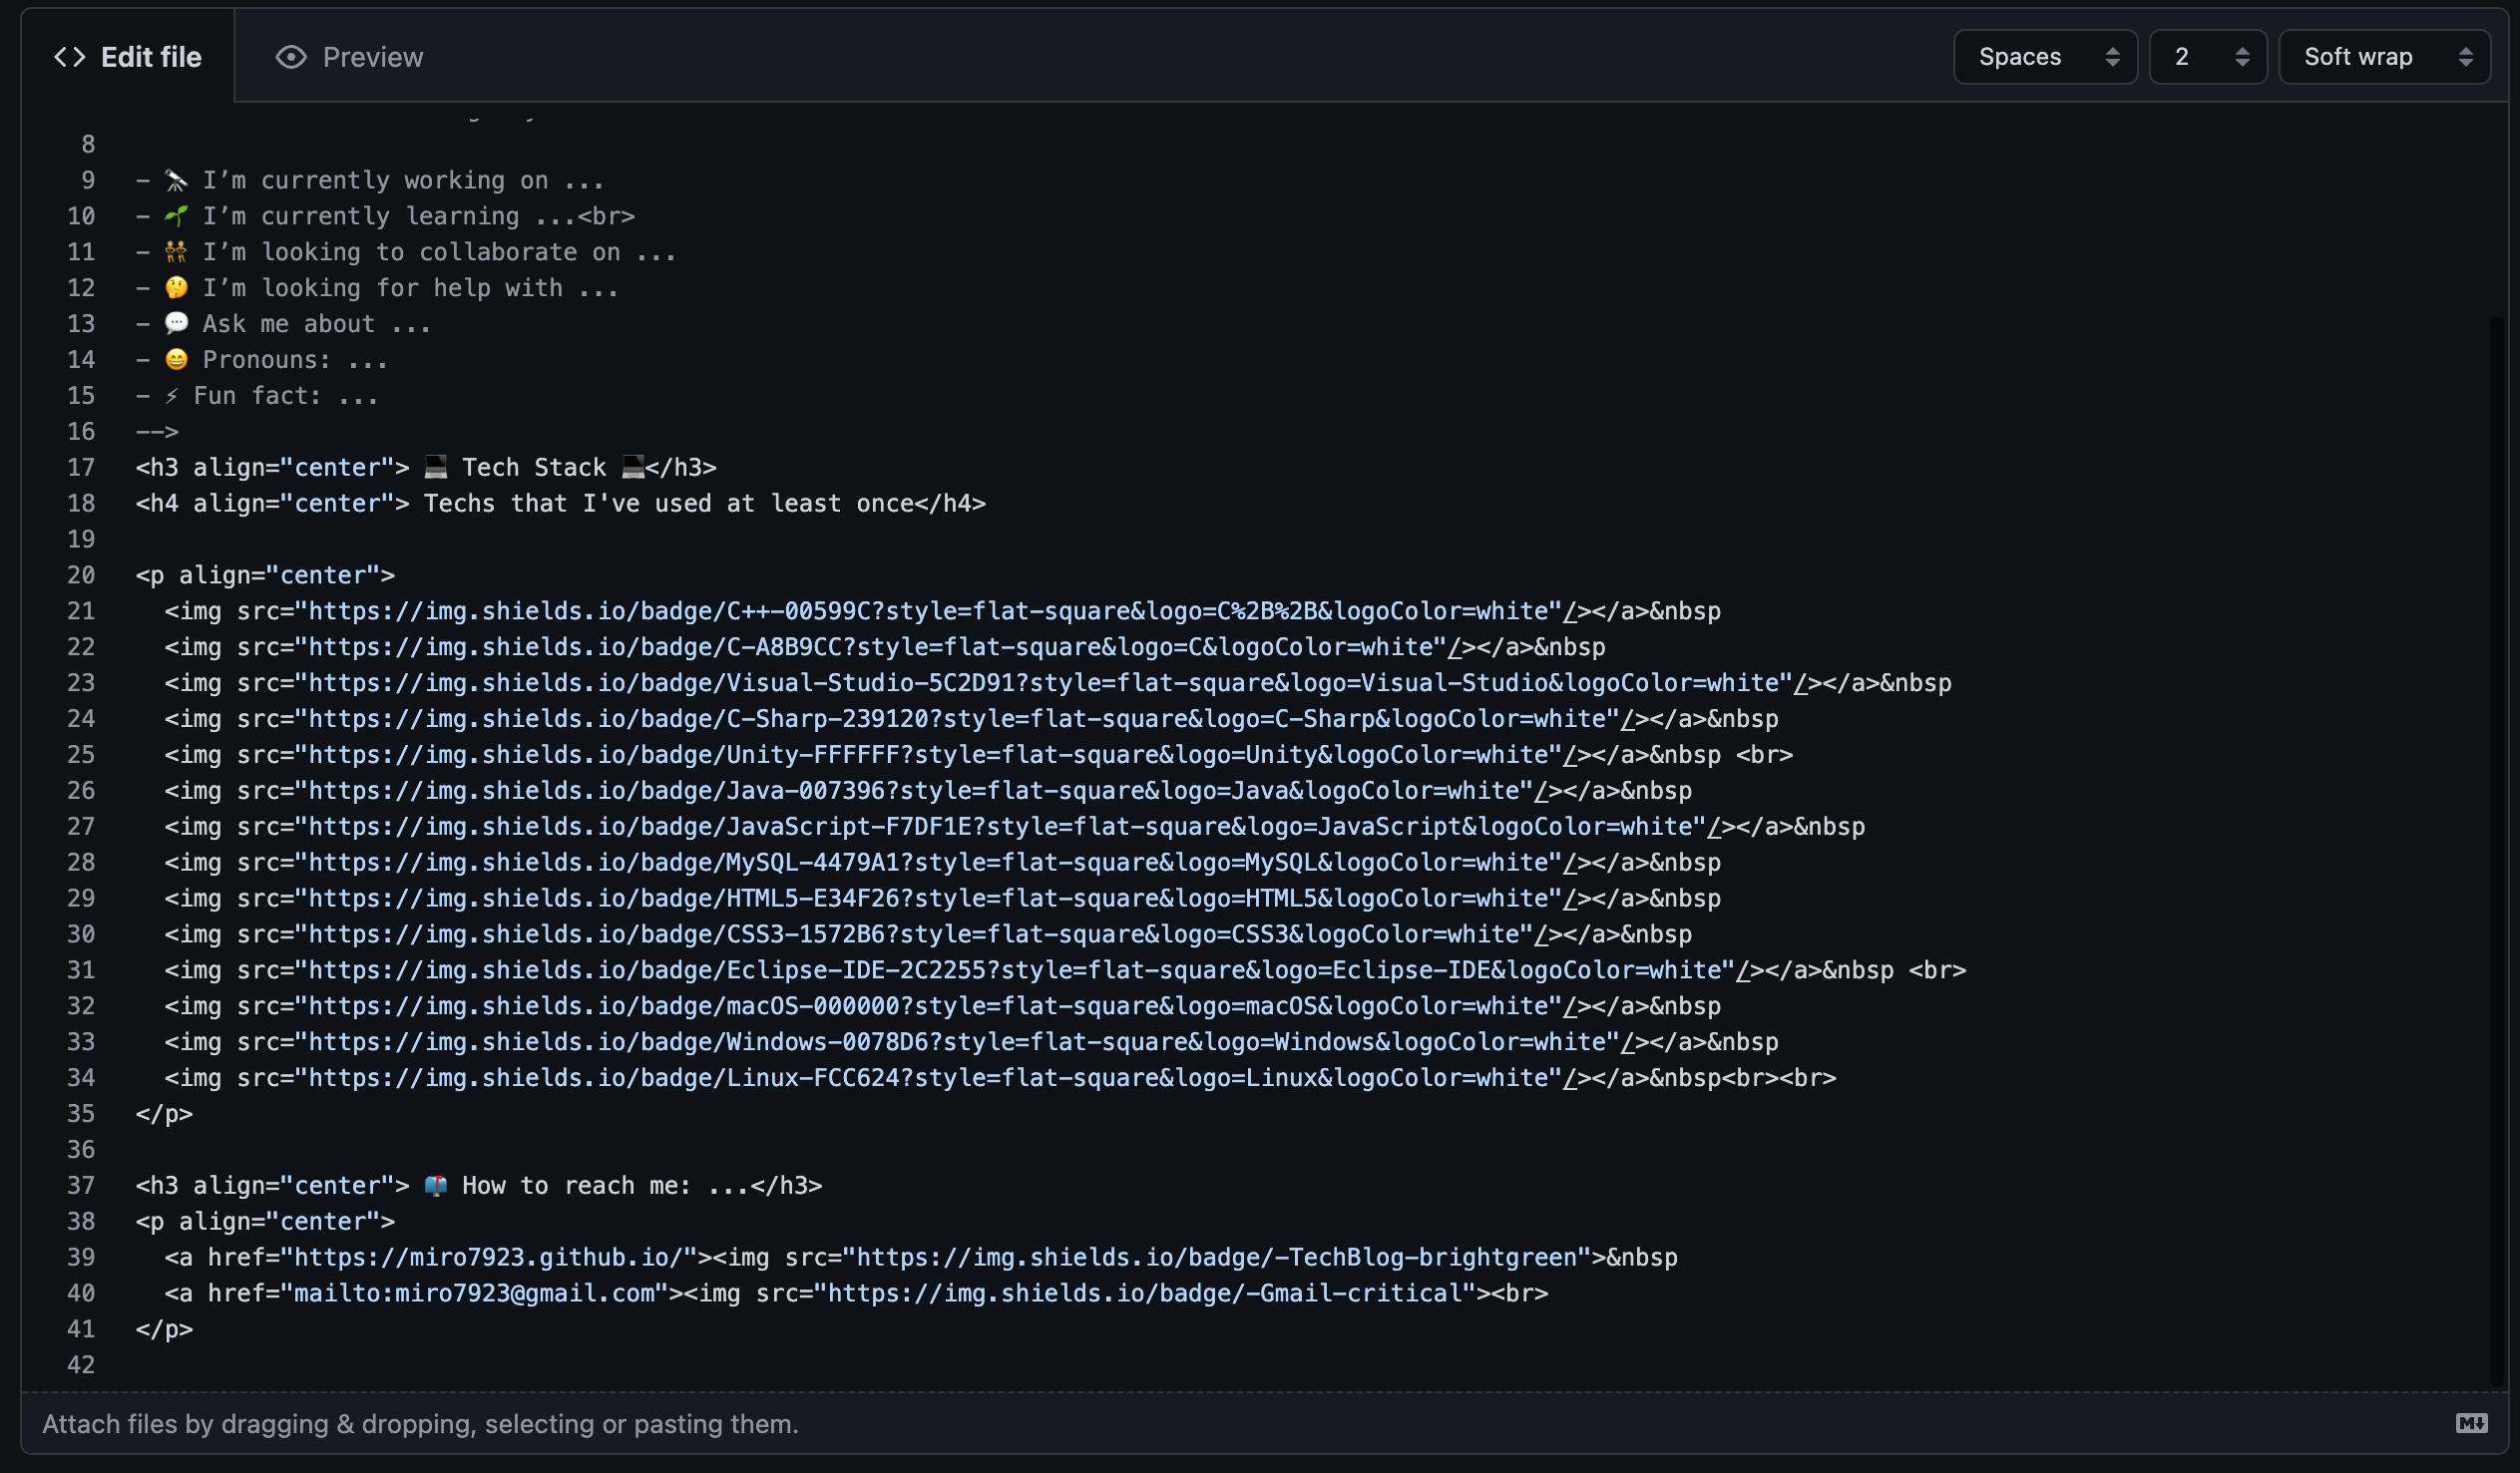Viewport: 2520px width, 1473px height.
Task: Click the closing p tag on line 41
Action: [x=164, y=1329]
